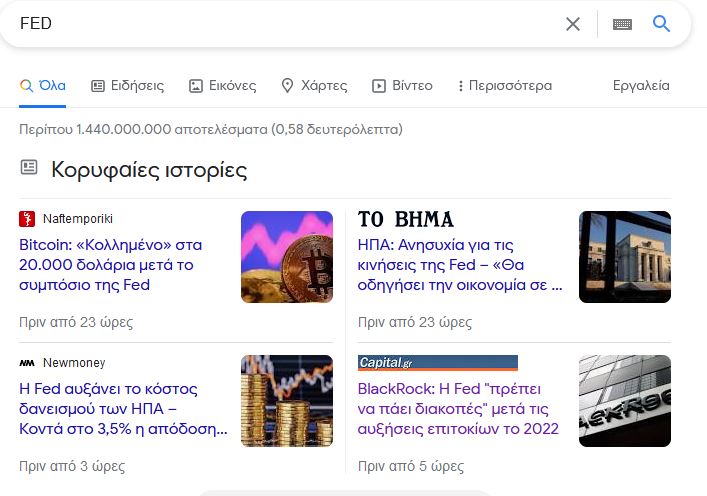Click the 23 ώρες timestamp under Bitcoin article

pos(76,322)
